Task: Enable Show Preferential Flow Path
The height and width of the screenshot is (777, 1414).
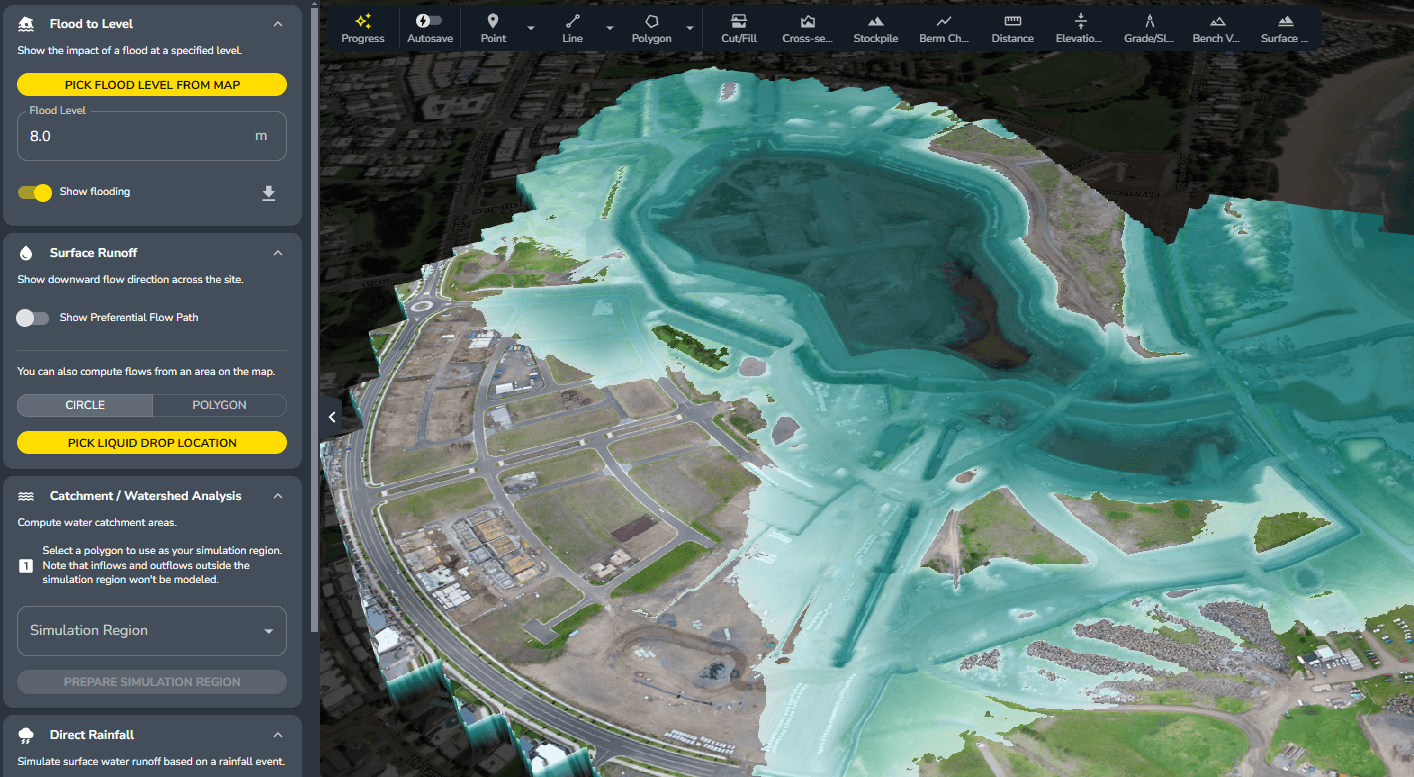Action: click(x=33, y=318)
